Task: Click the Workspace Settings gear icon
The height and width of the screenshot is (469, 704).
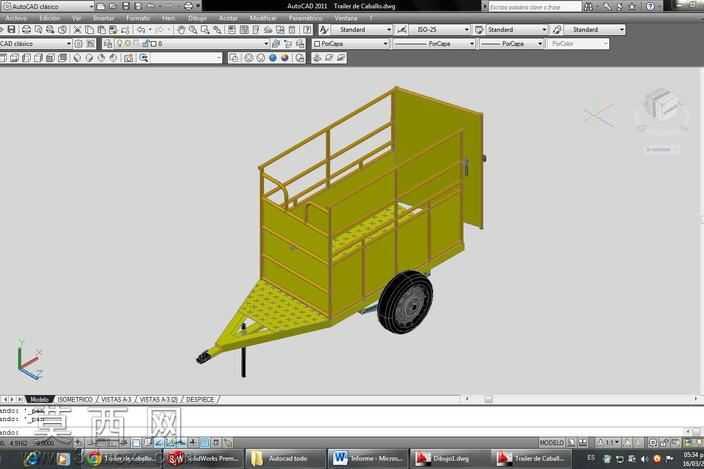Action: (x=79, y=44)
